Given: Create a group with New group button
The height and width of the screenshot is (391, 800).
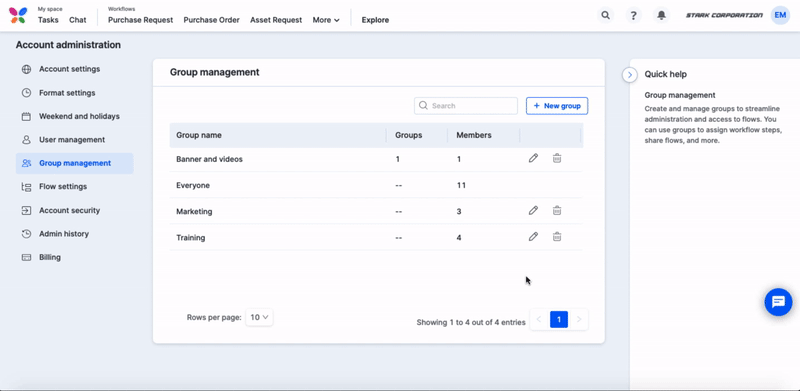Looking at the screenshot, I should [557, 106].
